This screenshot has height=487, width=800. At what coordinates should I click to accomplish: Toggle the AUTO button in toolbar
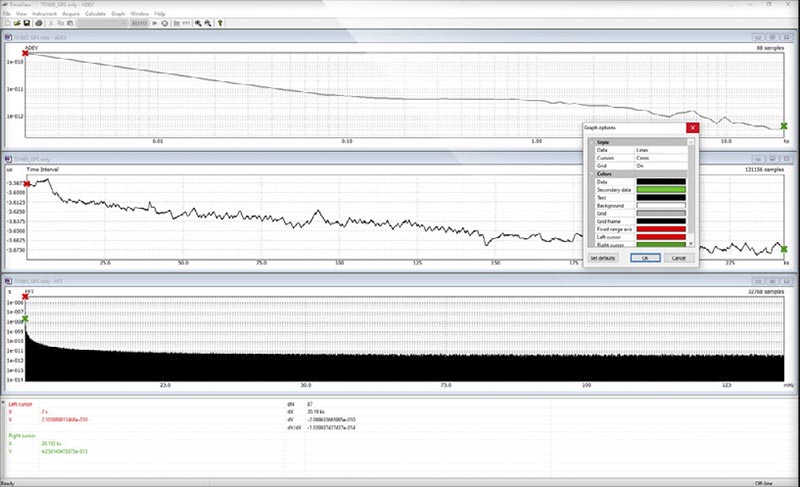pos(139,23)
